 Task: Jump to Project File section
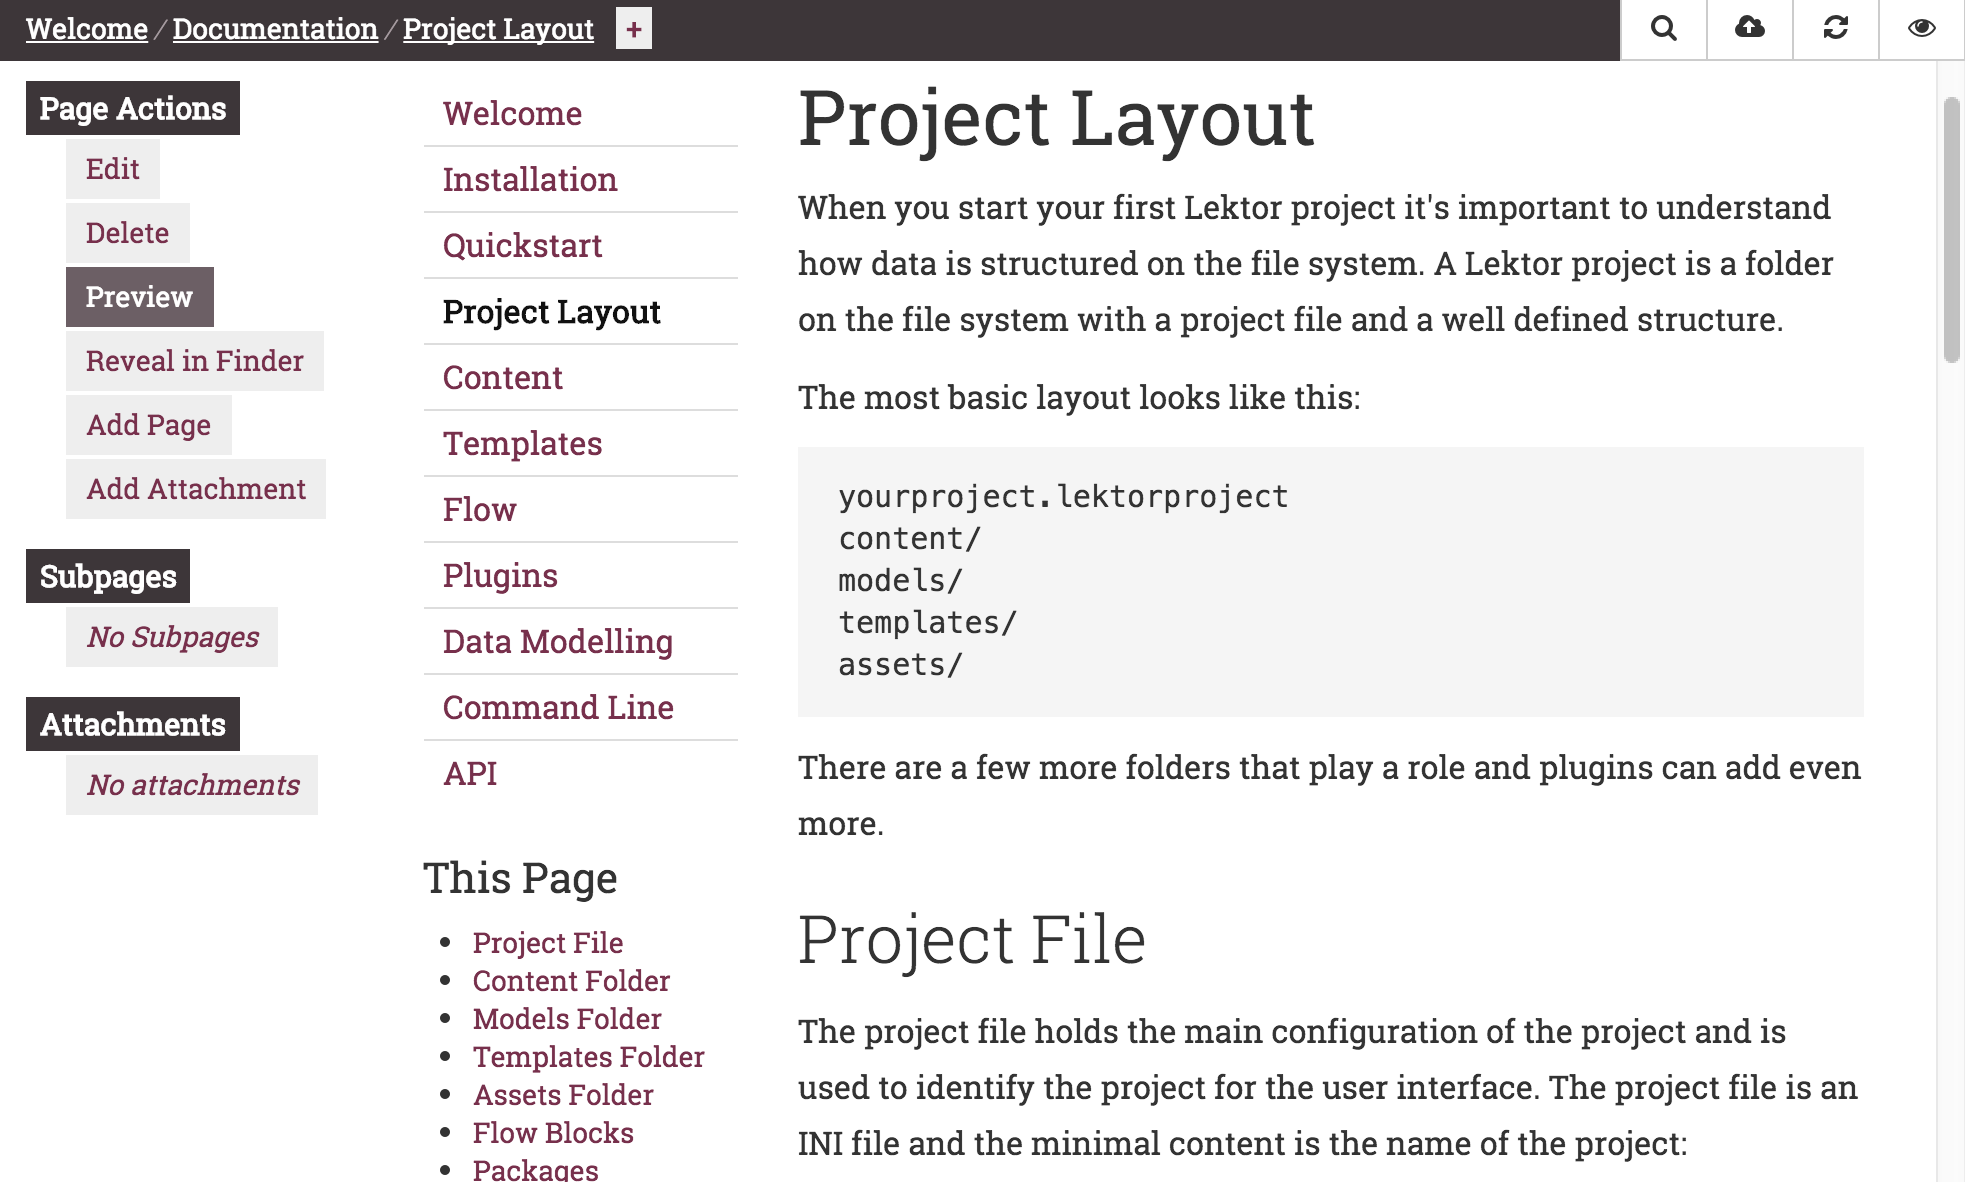[548, 943]
